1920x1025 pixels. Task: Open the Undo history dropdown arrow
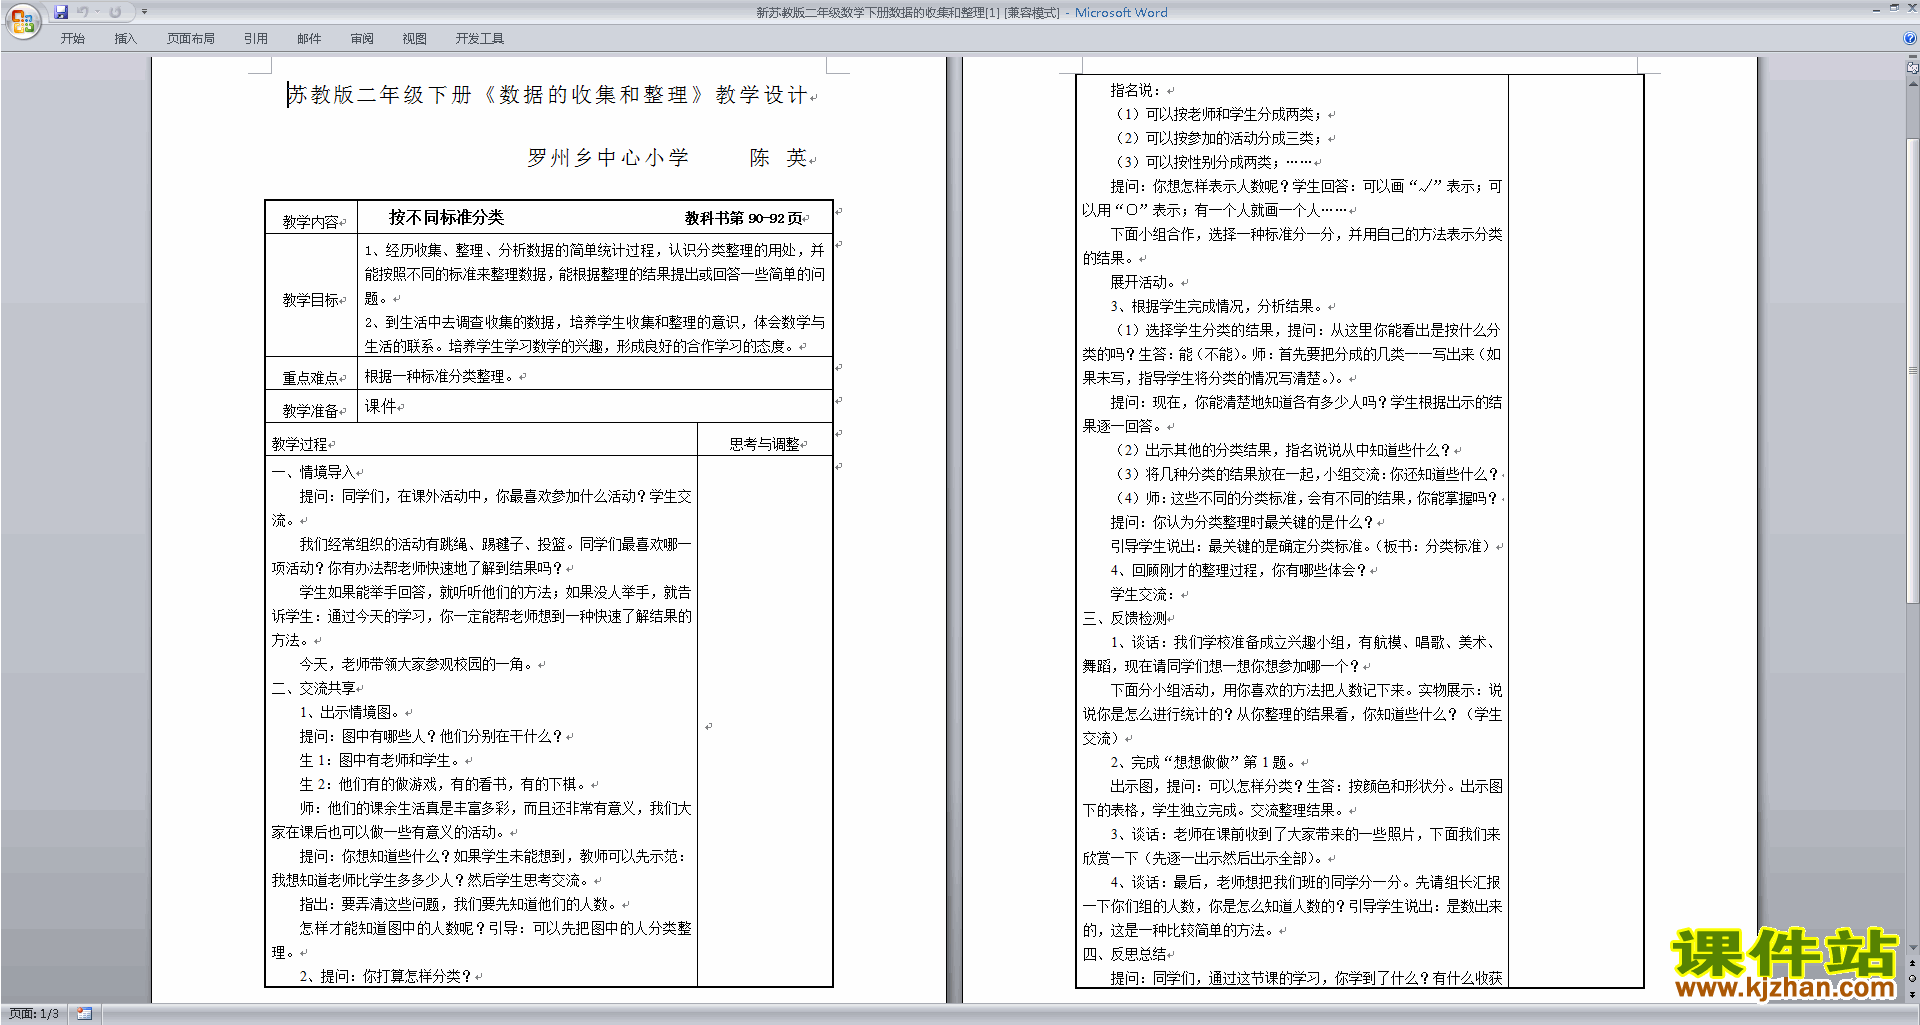[x=97, y=12]
